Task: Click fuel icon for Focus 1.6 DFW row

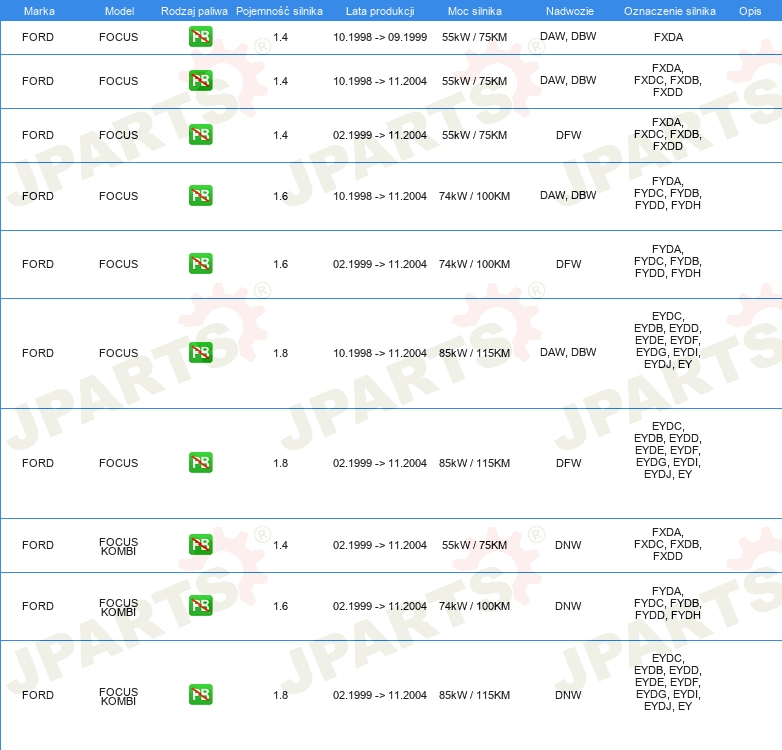Action: pyautogui.click(x=200, y=263)
